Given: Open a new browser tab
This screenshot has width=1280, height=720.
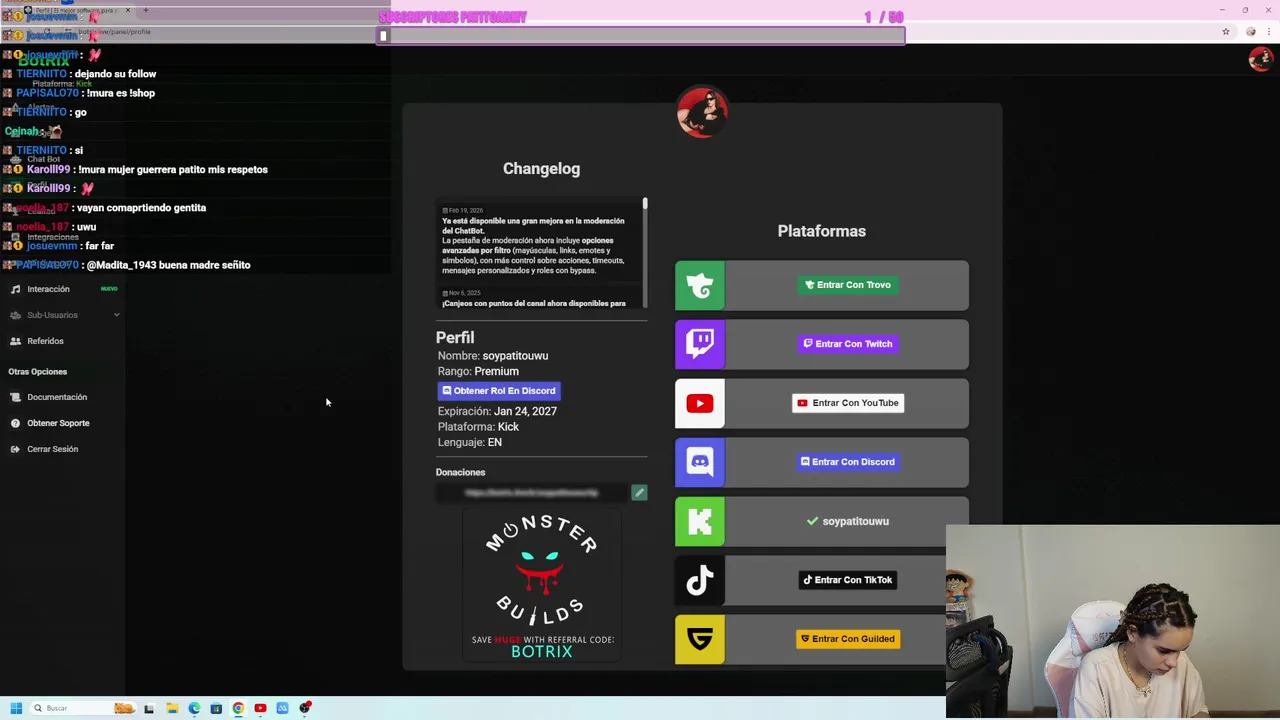Looking at the screenshot, I should coord(145,10).
